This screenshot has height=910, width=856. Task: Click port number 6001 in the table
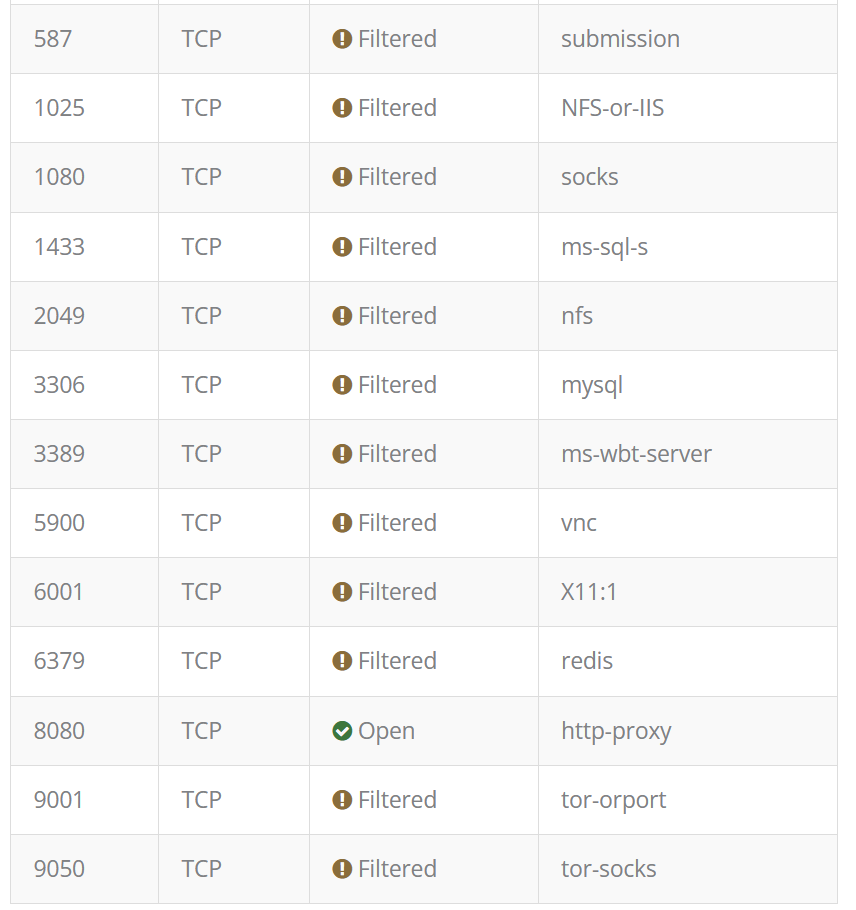pos(59,592)
